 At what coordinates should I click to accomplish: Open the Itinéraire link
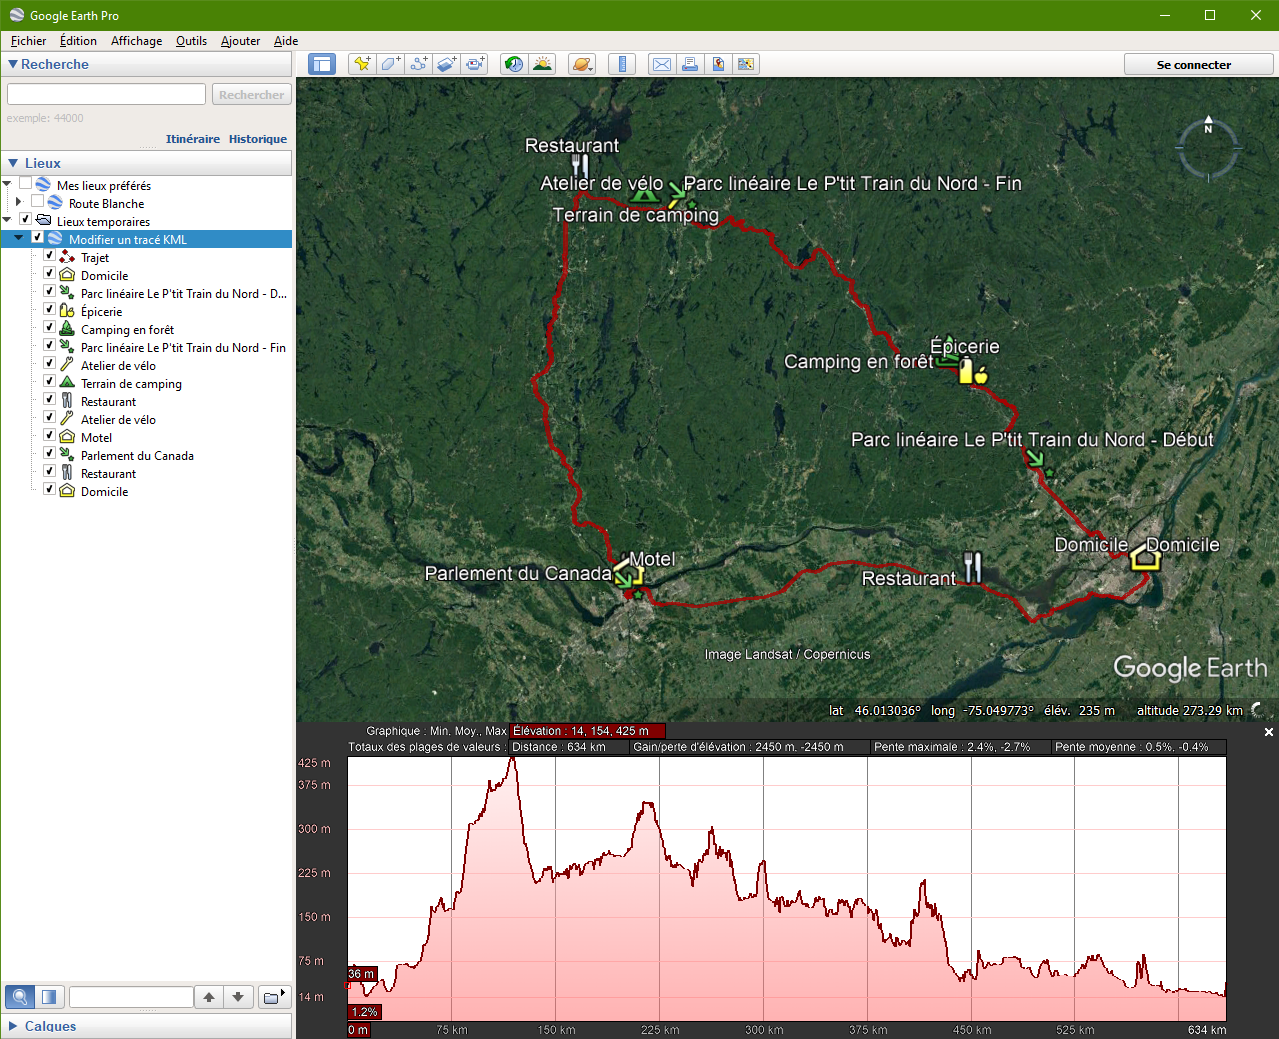pyautogui.click(x=193, y=139)
